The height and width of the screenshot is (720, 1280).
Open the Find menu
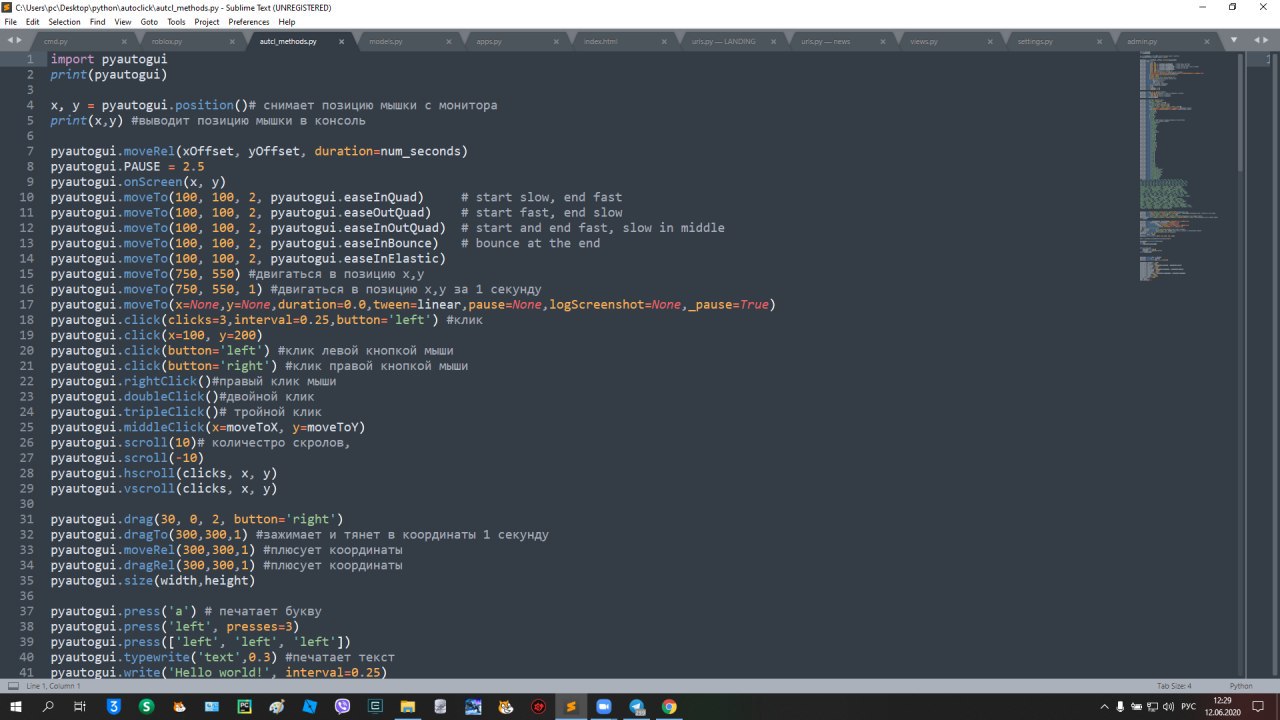(97, 21)
